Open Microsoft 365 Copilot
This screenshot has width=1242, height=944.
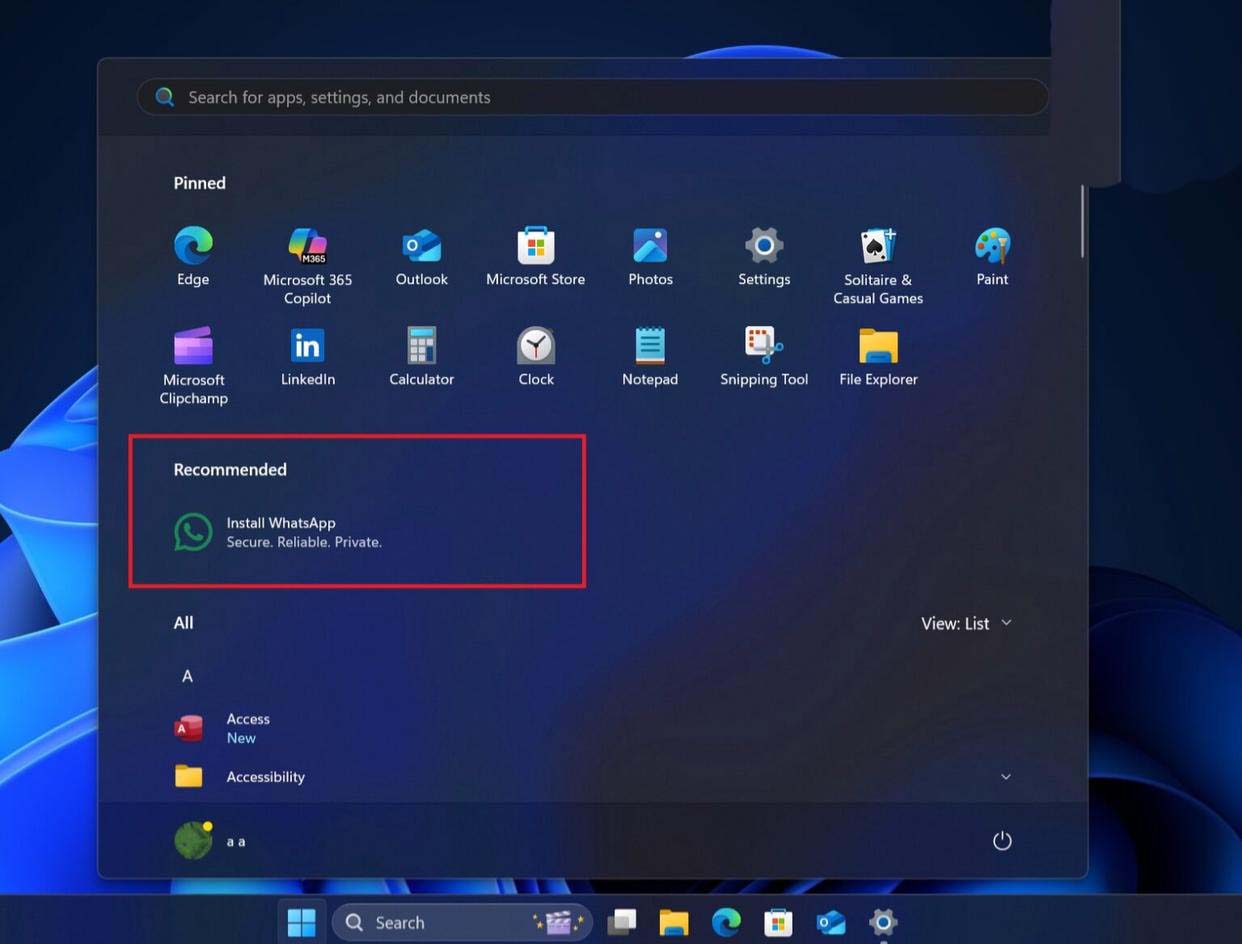click(307, 258)
